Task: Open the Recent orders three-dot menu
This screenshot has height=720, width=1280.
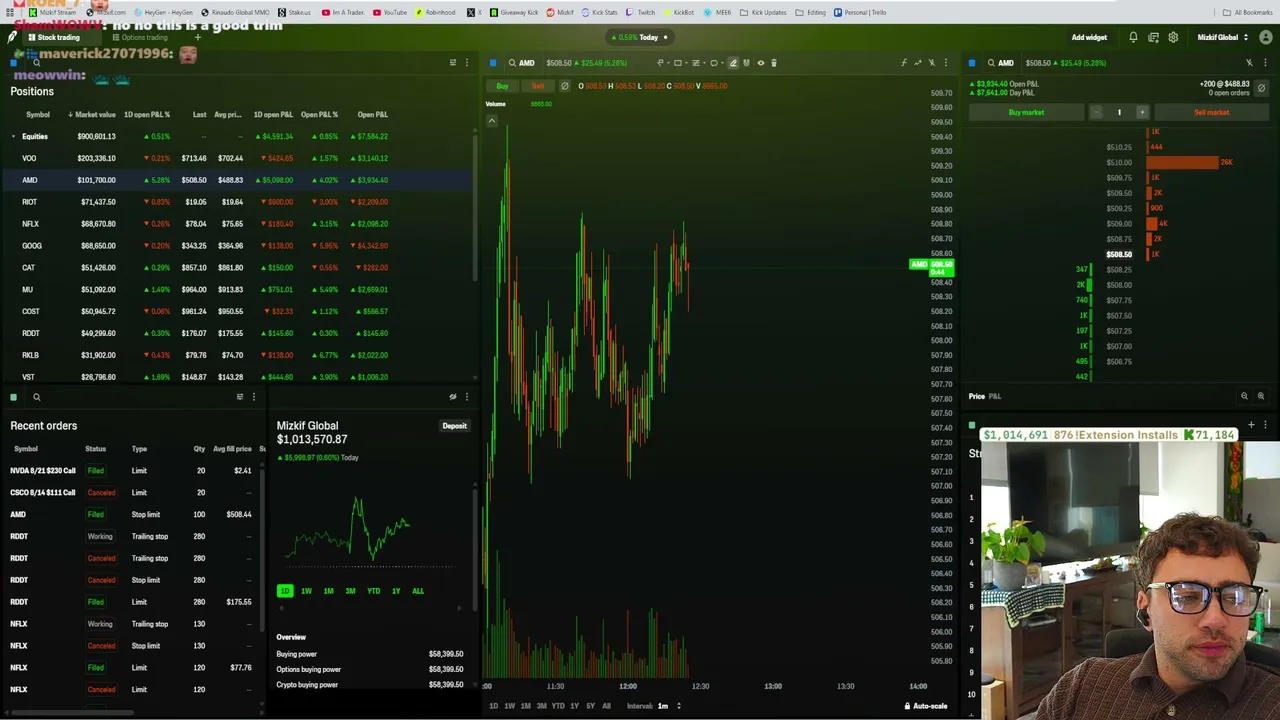Action: tap(253, 397)
